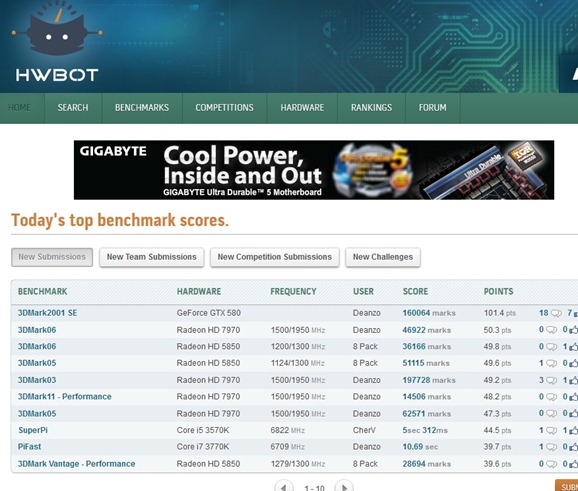This screenshot has height=491, width=578.
Task: Open comments icon for 3DMark2001 SE row
Action: pyautogui.click(x=556, y=313)
